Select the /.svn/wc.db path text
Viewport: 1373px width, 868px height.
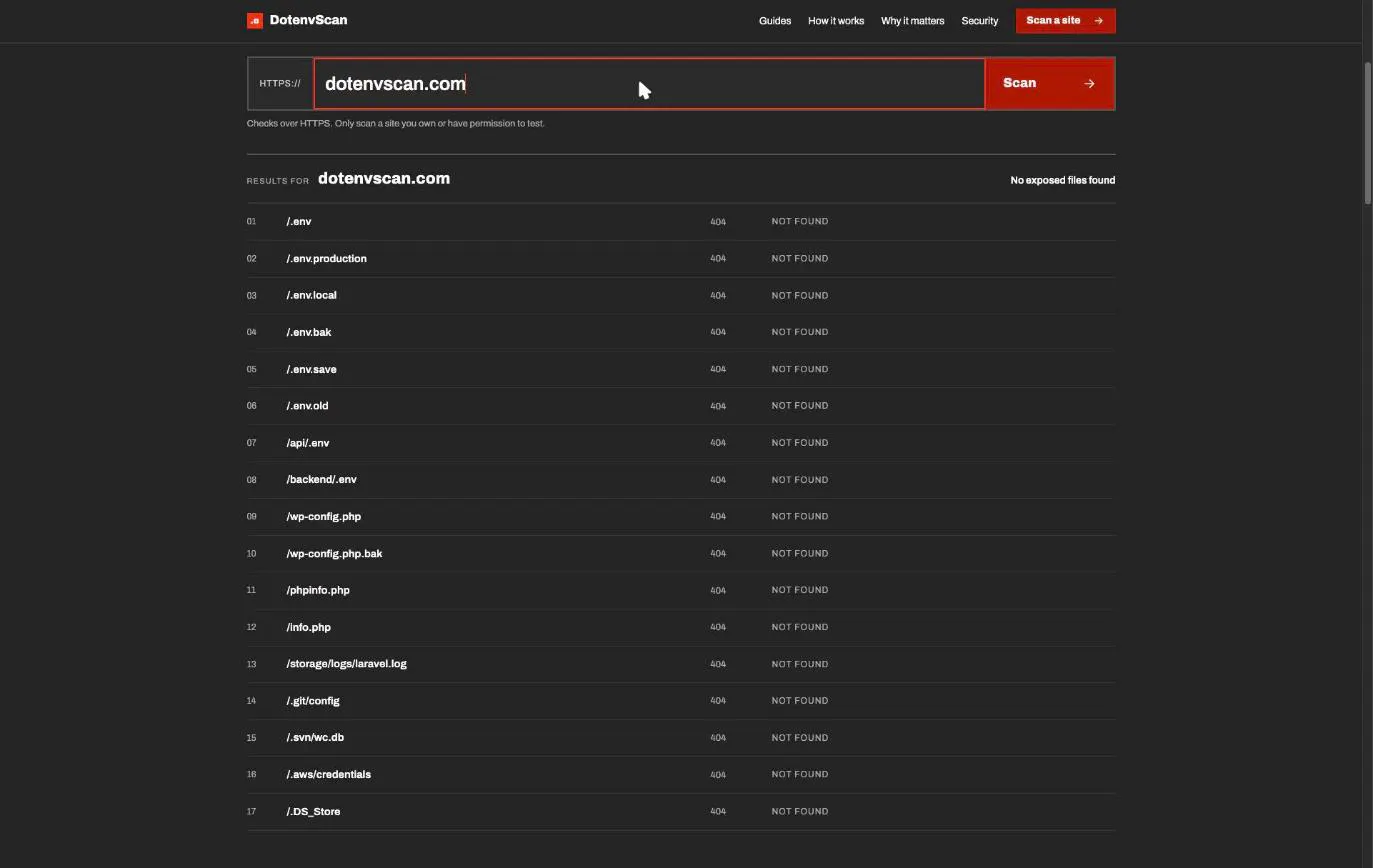tap(315, 738)
